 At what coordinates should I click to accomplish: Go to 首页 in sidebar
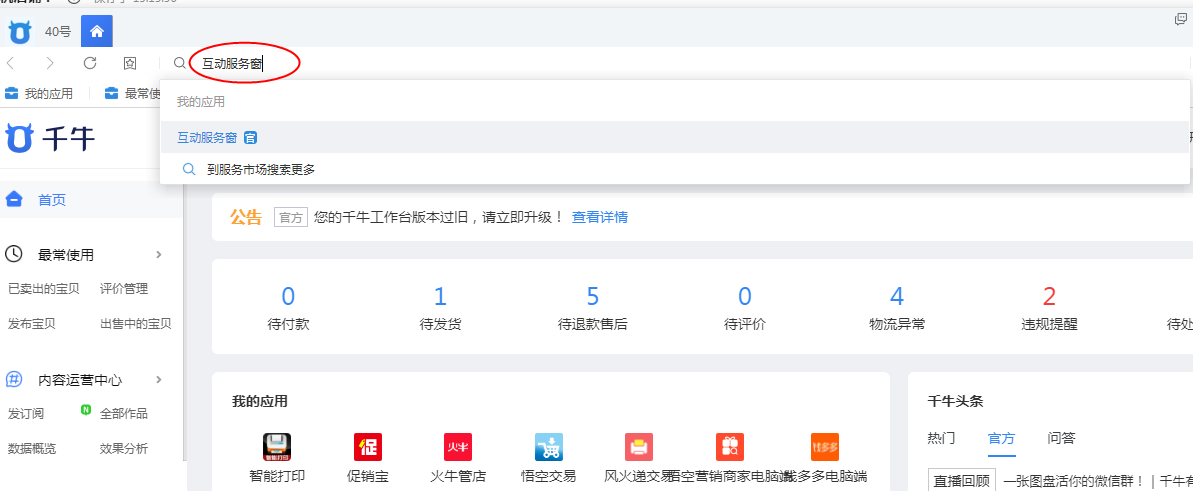coord(52,200)
